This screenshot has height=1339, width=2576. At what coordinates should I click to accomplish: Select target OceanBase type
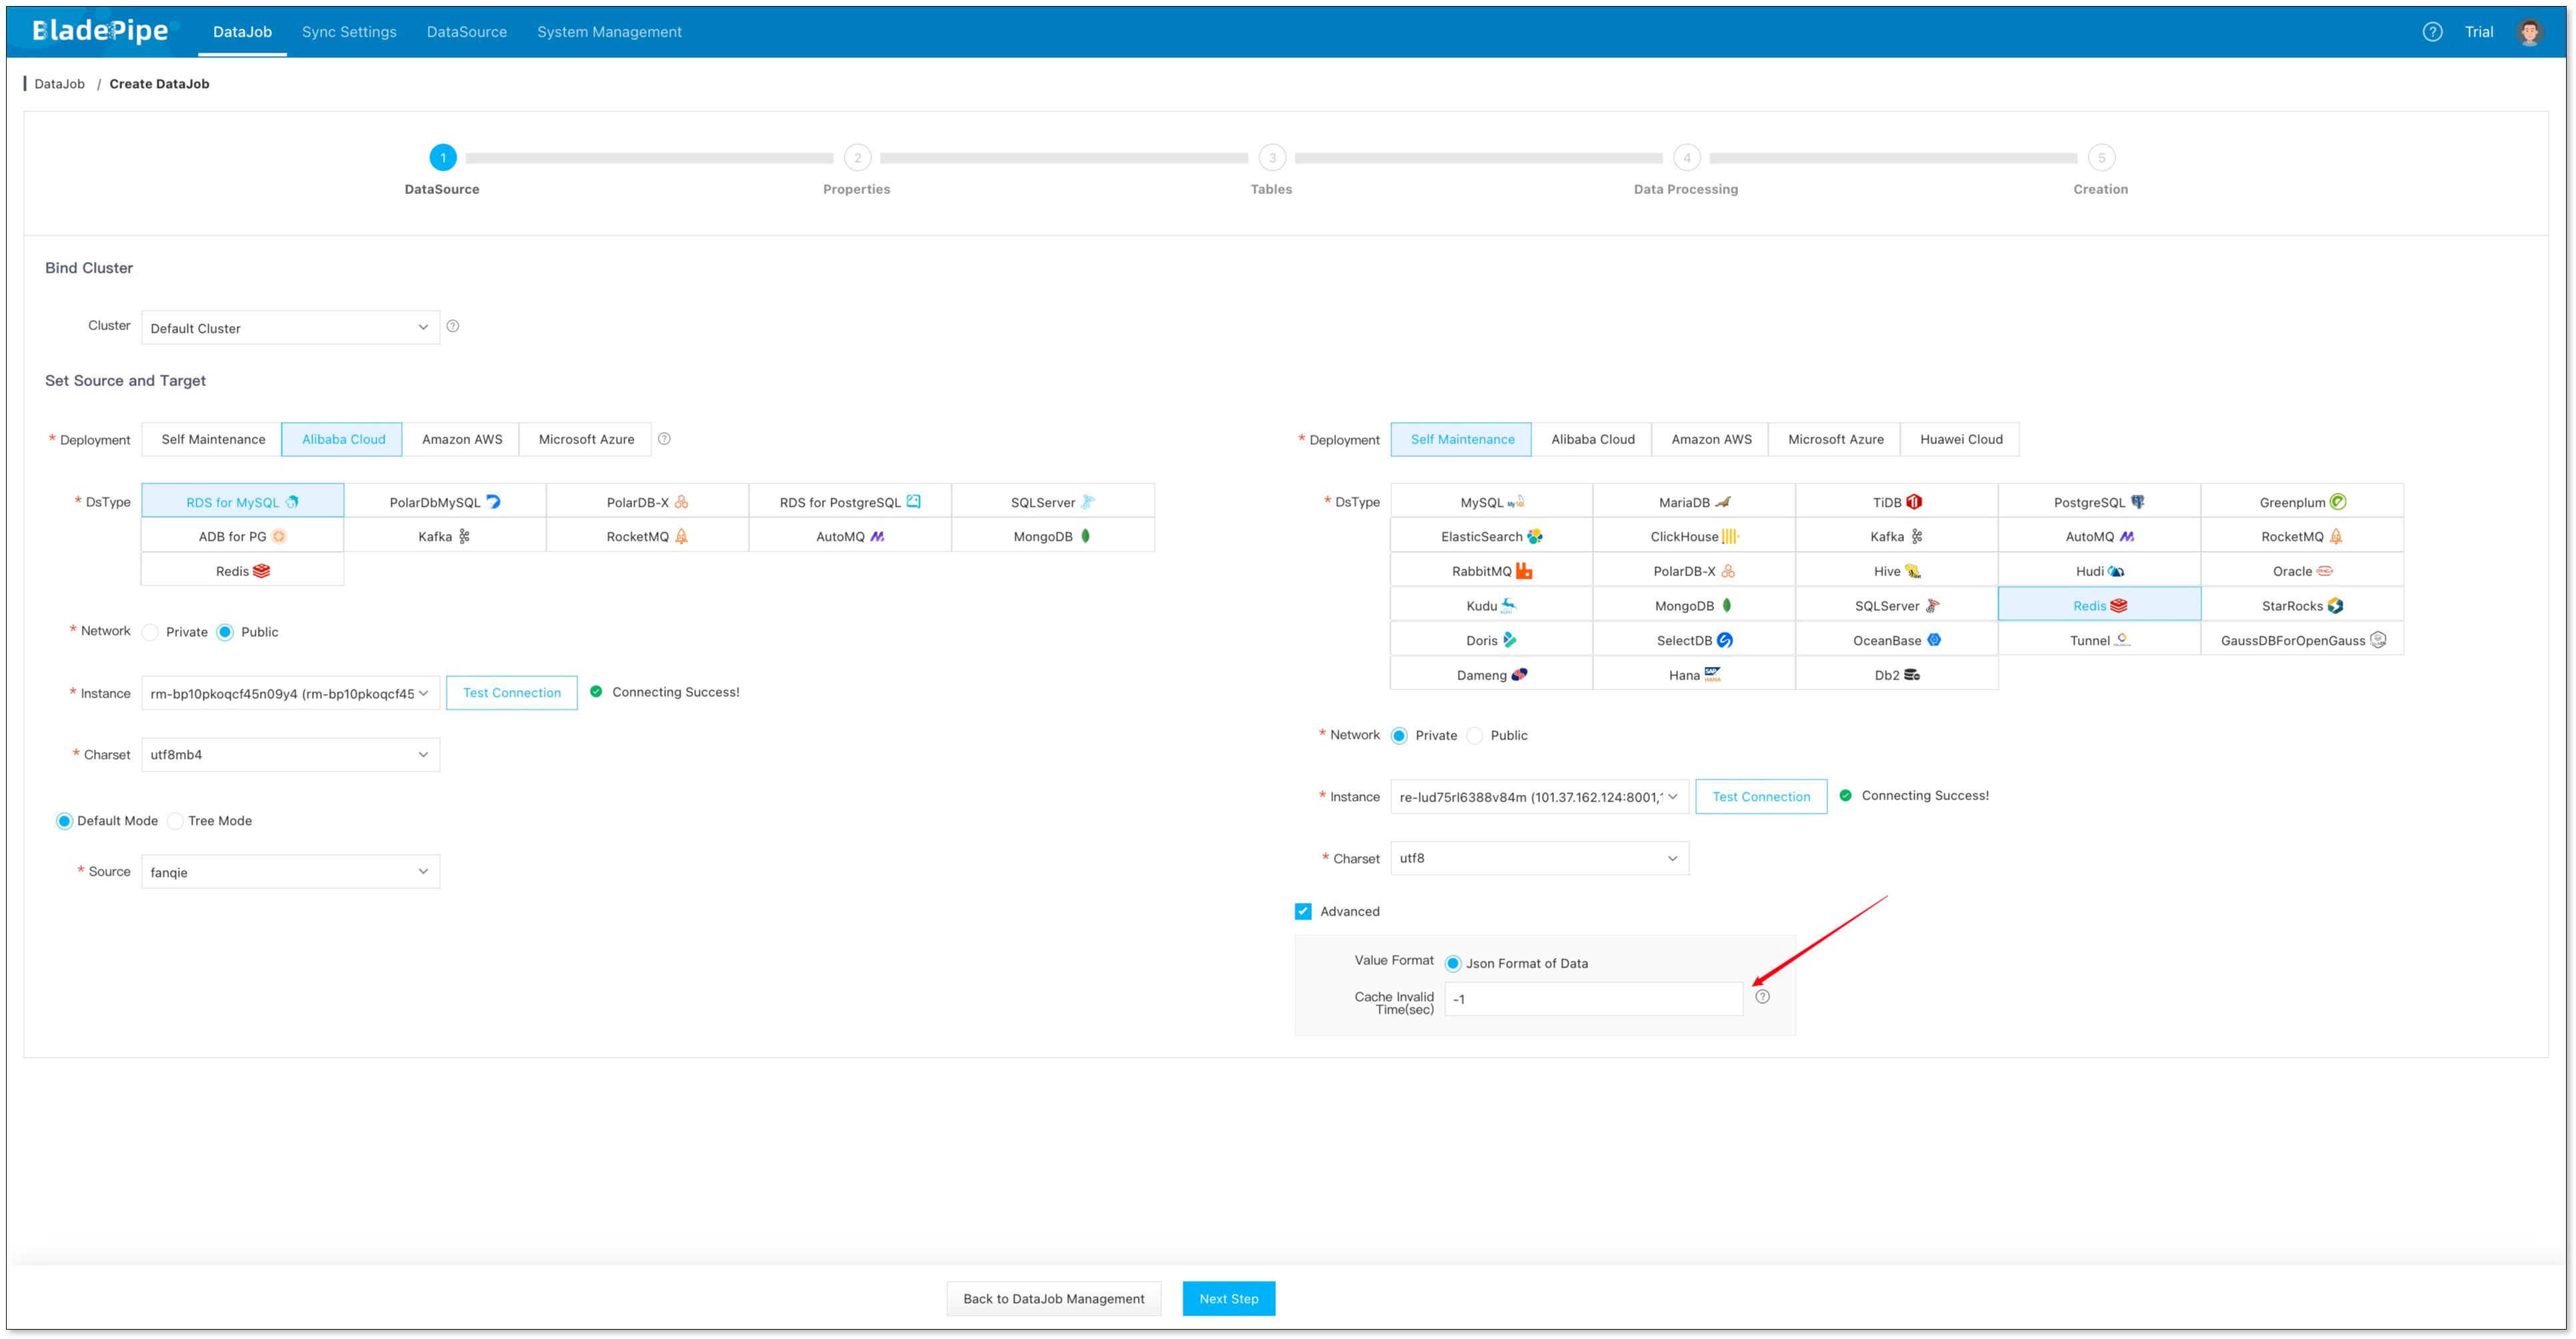(1897, 641)
